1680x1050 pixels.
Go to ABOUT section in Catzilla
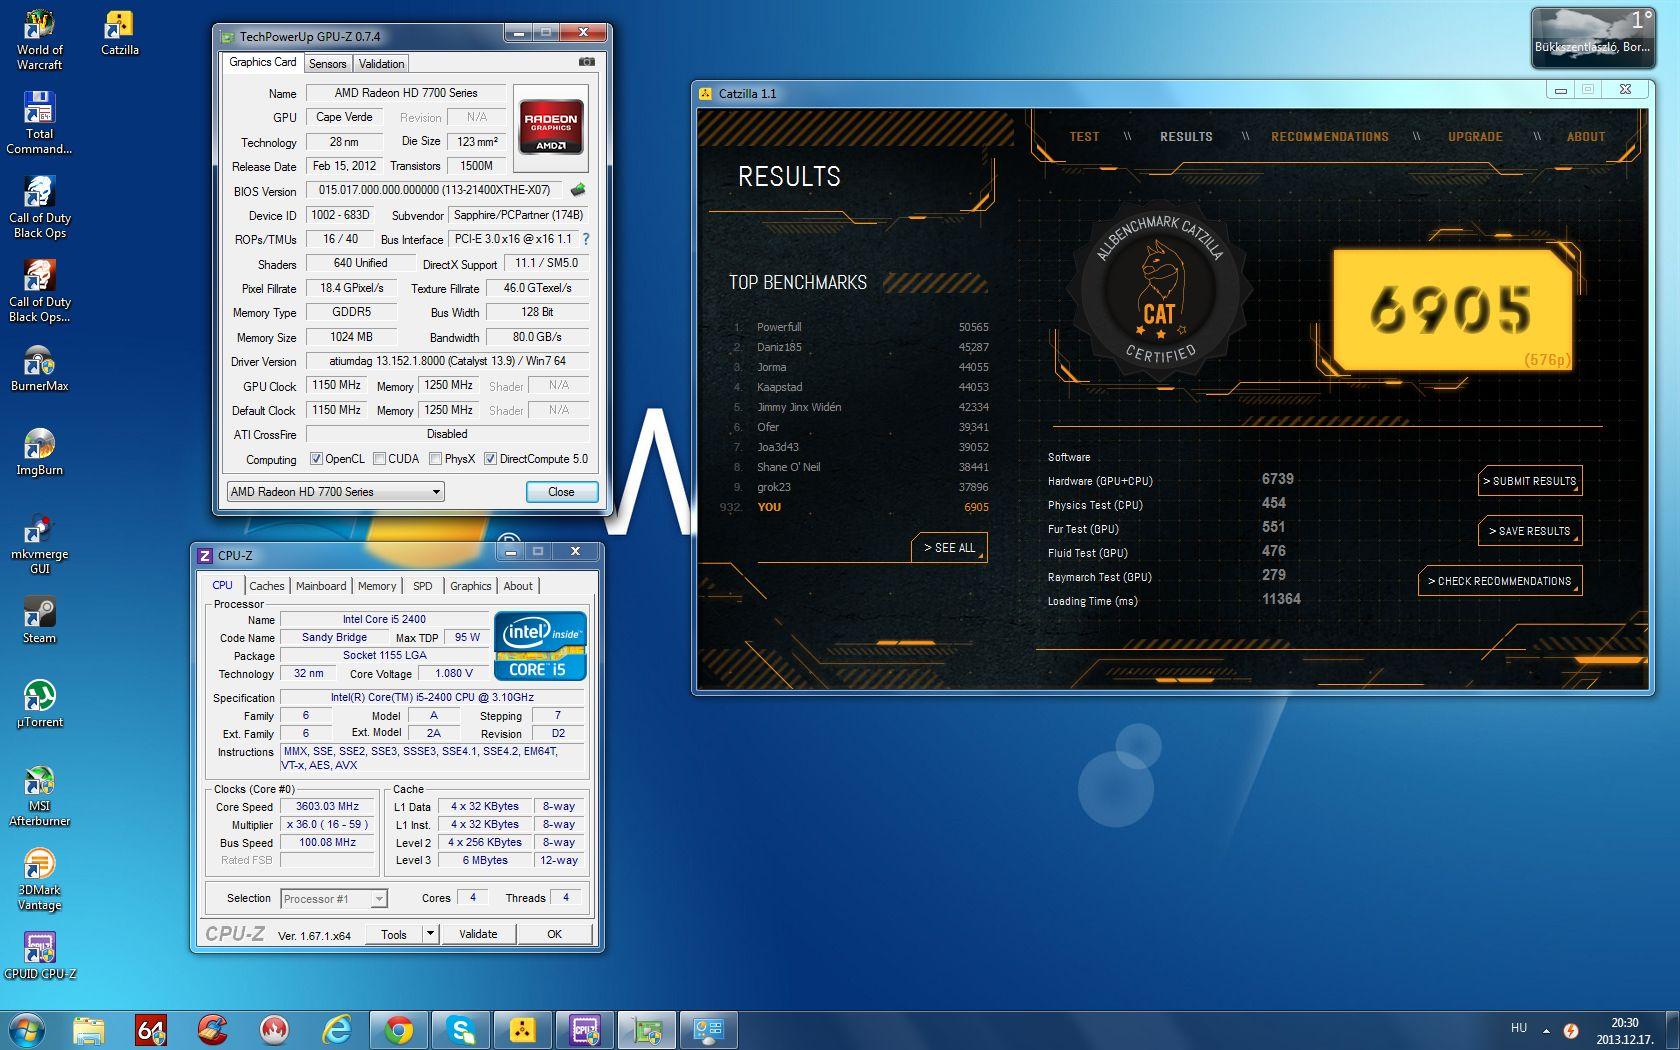[1585, 137]
